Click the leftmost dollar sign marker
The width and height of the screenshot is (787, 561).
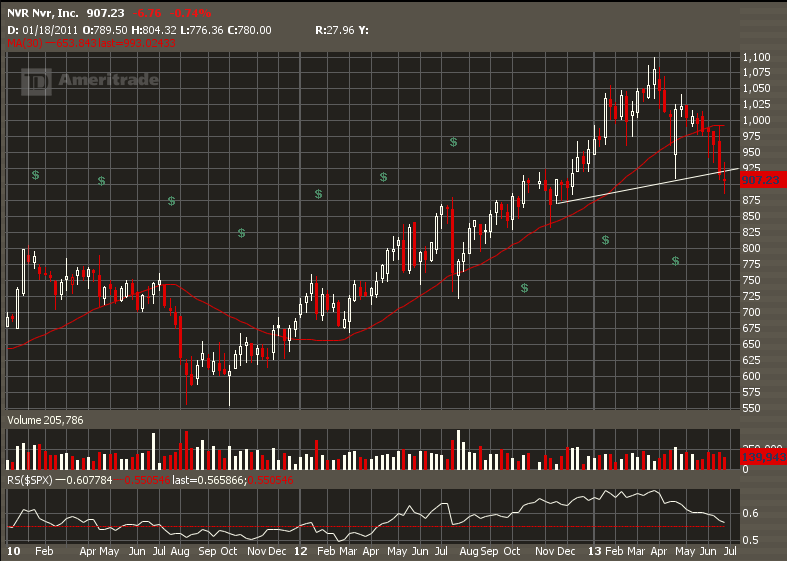coord(35,175)
